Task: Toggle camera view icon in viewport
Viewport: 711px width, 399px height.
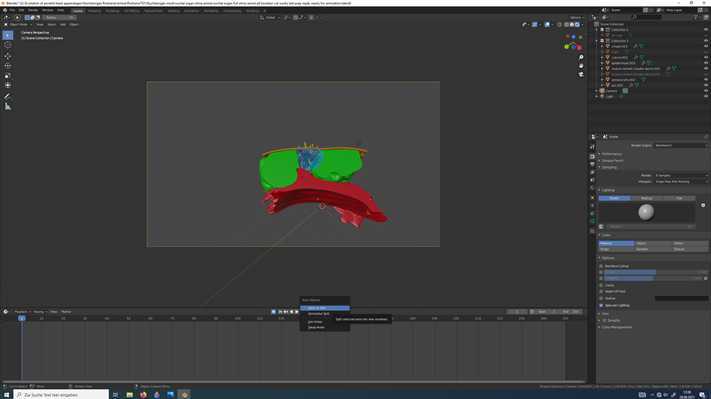Action: (x=581, y=74)
